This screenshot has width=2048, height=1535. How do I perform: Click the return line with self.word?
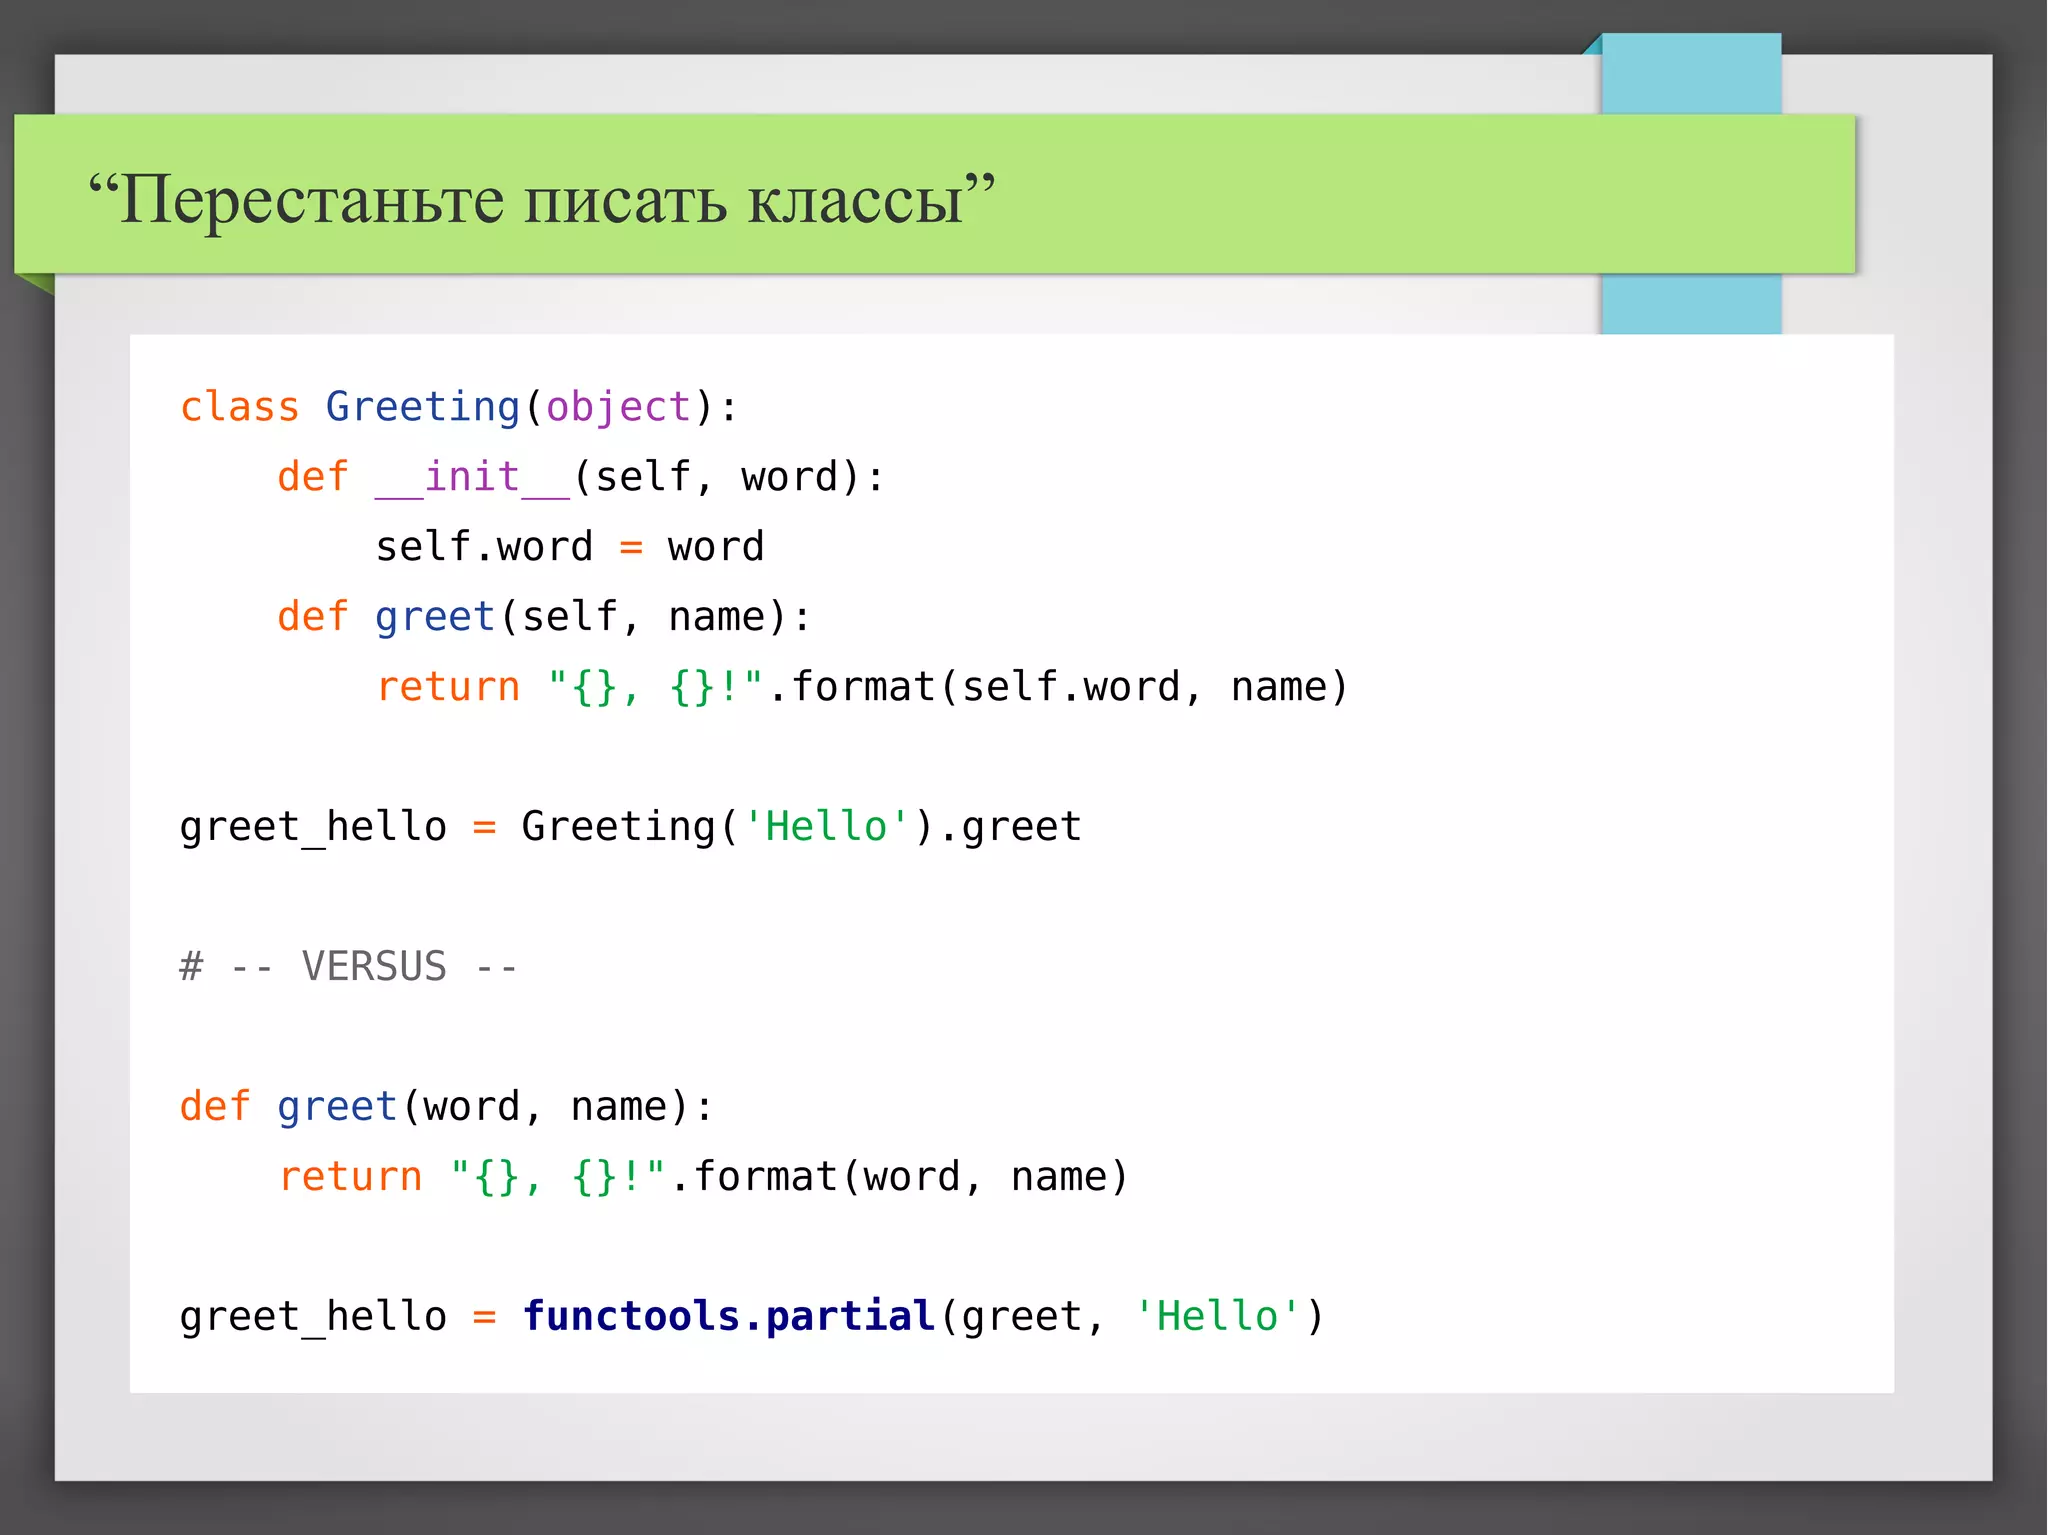click(863, 687)
